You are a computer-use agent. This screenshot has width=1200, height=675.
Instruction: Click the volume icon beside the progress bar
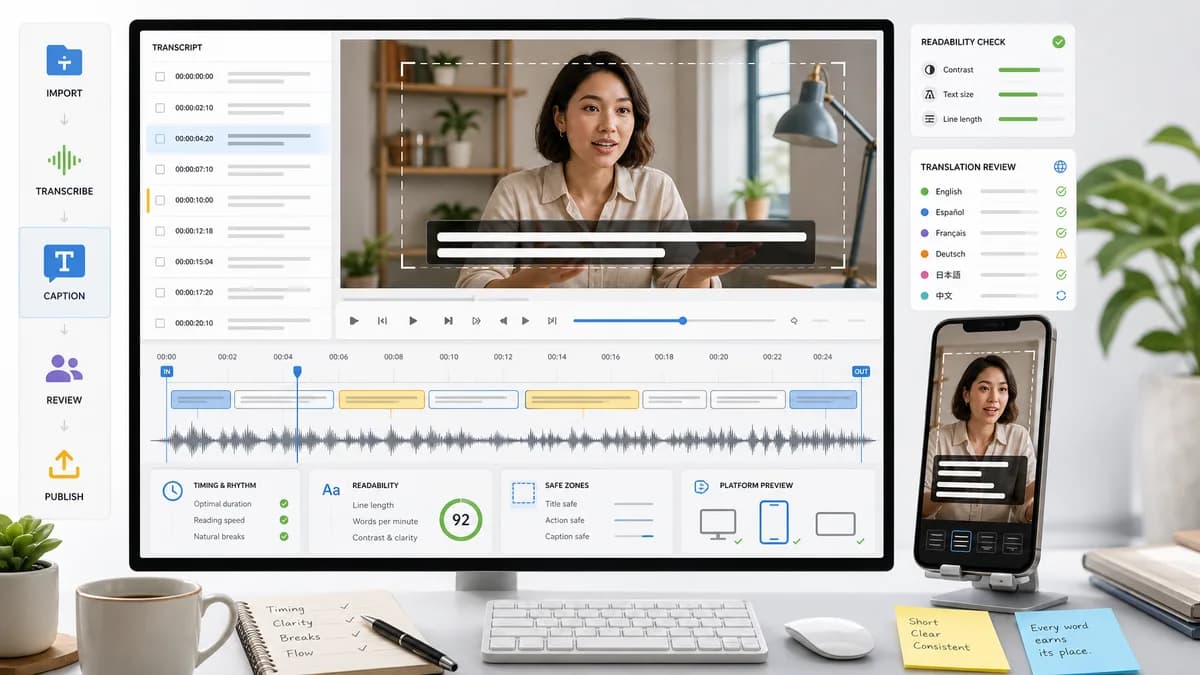(x=794, y=321)
